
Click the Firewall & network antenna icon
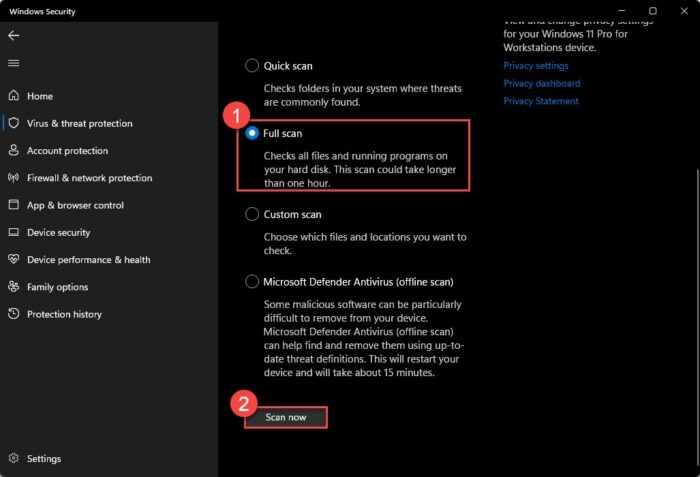(x=14, y=178)
